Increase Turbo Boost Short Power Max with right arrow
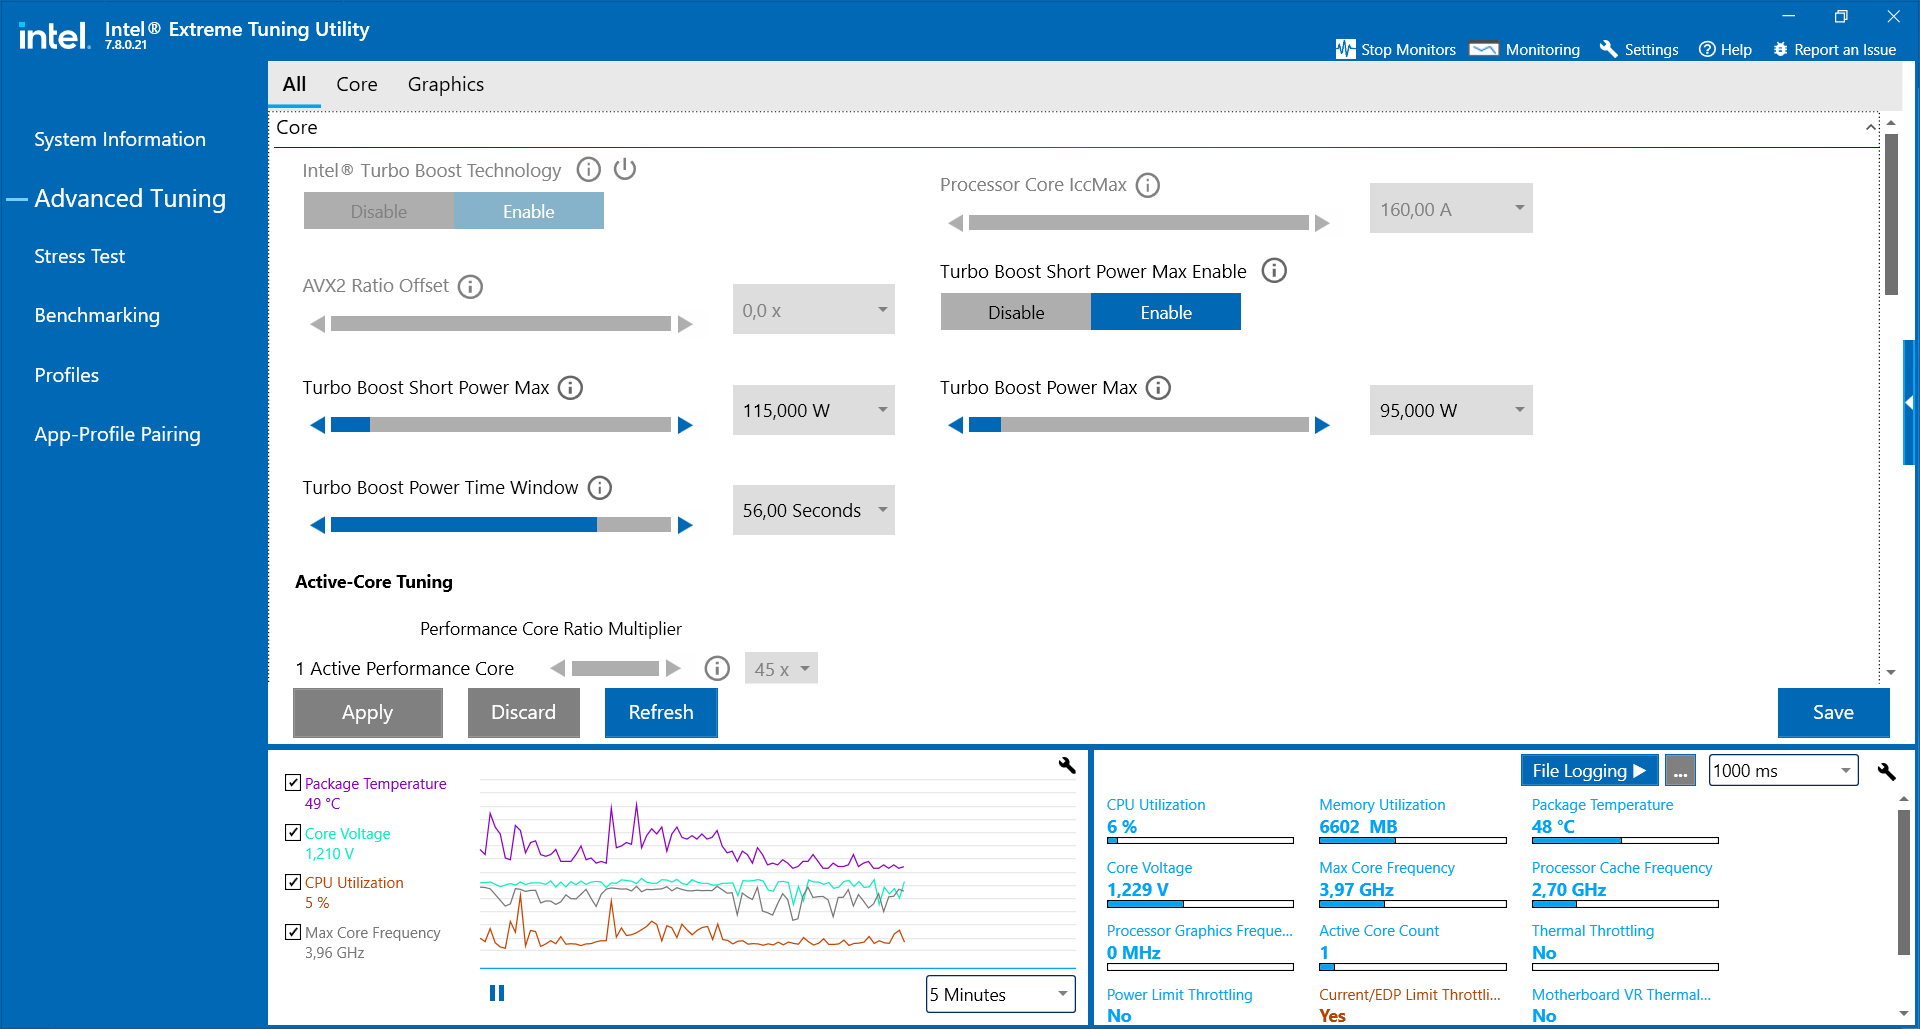The image size is (1920, 1029). [x=685, y=425]
